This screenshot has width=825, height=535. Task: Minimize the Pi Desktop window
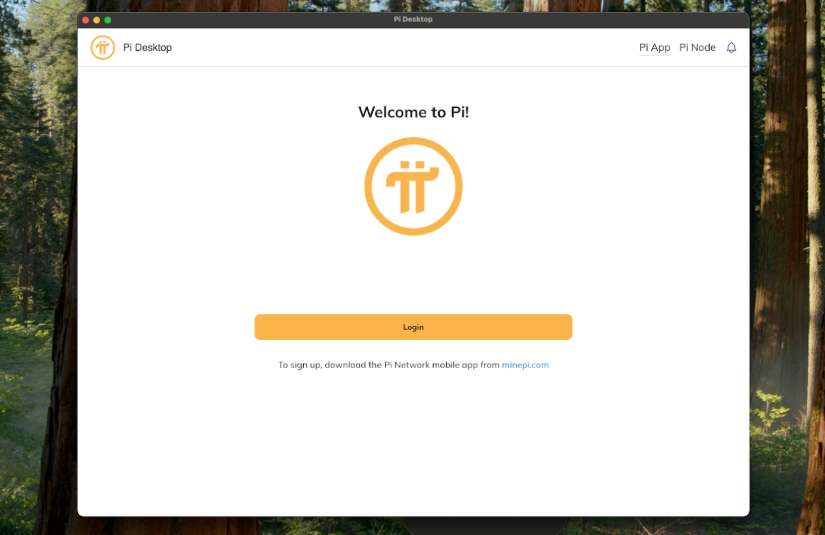tap(97, 20)
